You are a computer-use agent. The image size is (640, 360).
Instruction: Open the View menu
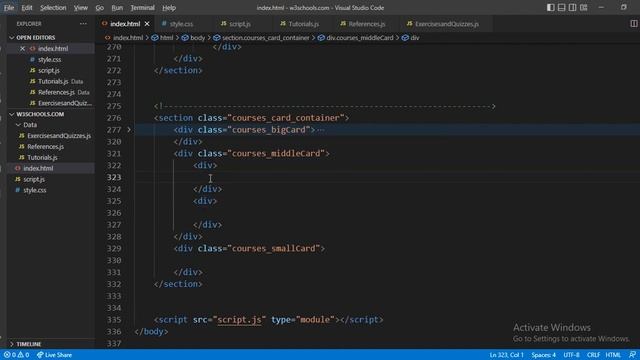(x=81, y=7)
